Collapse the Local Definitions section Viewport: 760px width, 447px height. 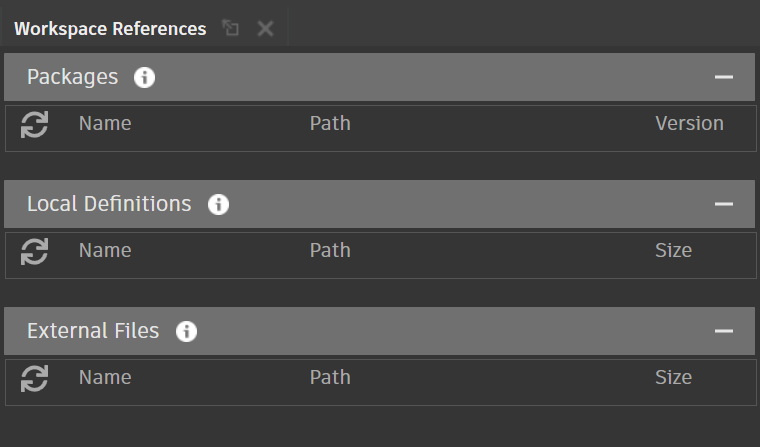point(724,204)
